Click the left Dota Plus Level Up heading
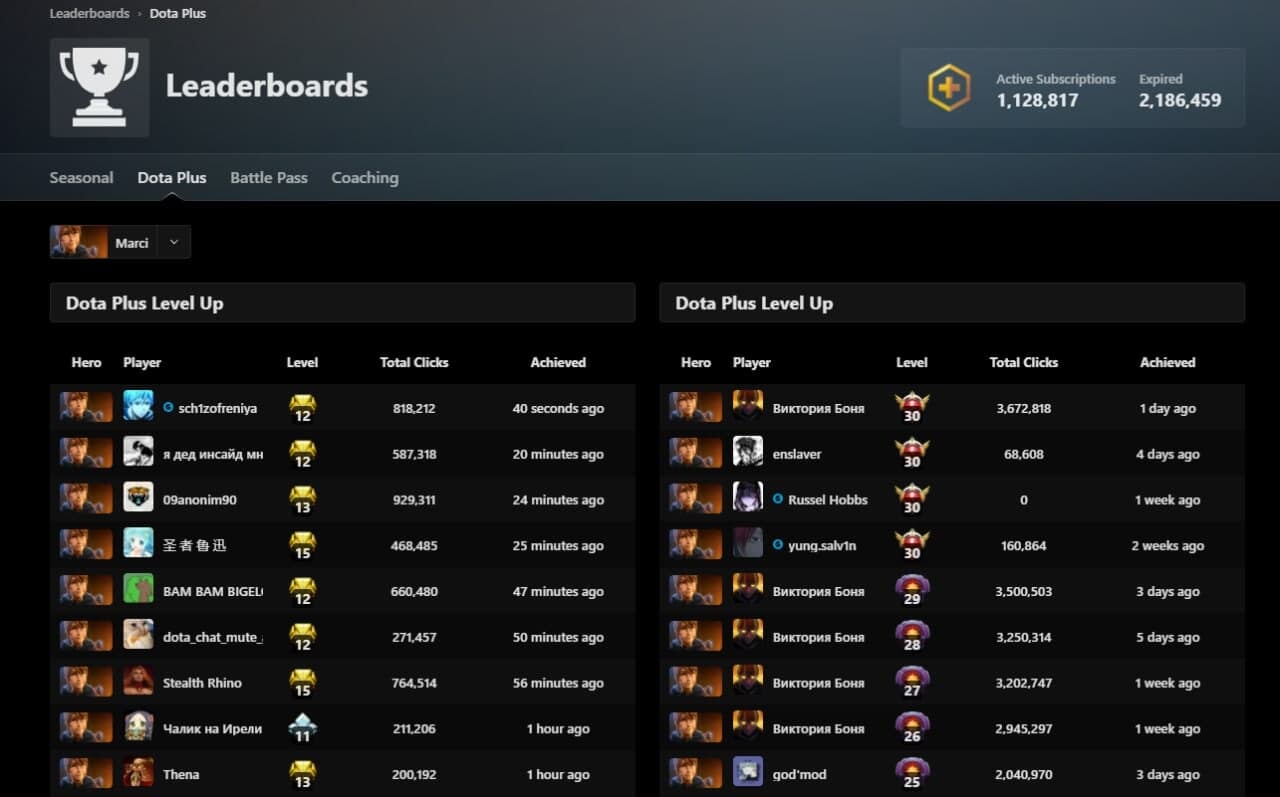This screenshot has width=1280, height=797. pyautogui.click(x=144, y=303)
